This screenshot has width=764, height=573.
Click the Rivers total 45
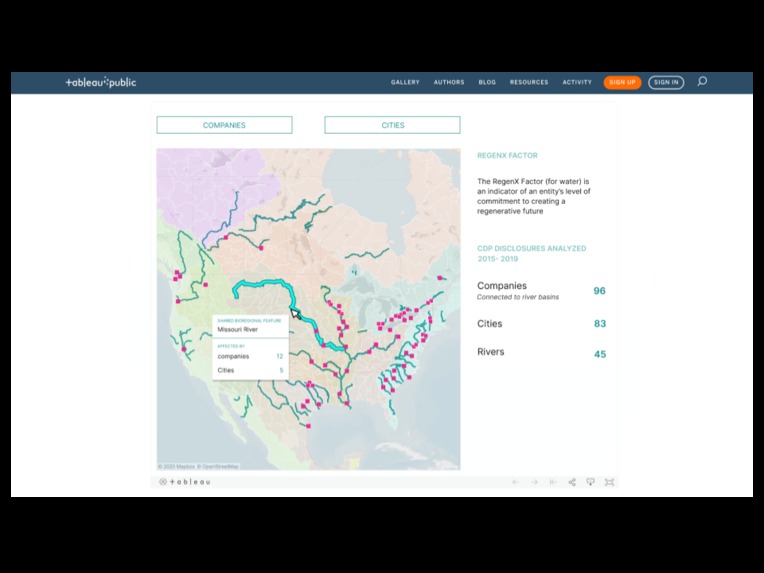click(600, 354)
